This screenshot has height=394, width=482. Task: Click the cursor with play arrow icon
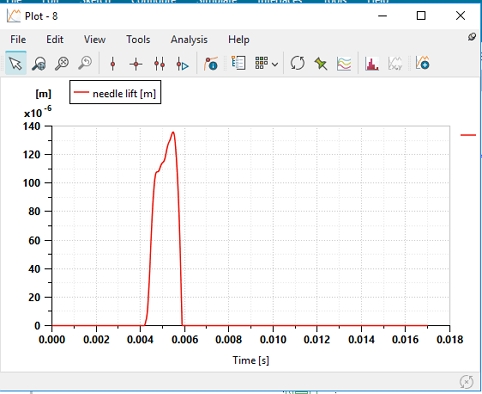182,63
